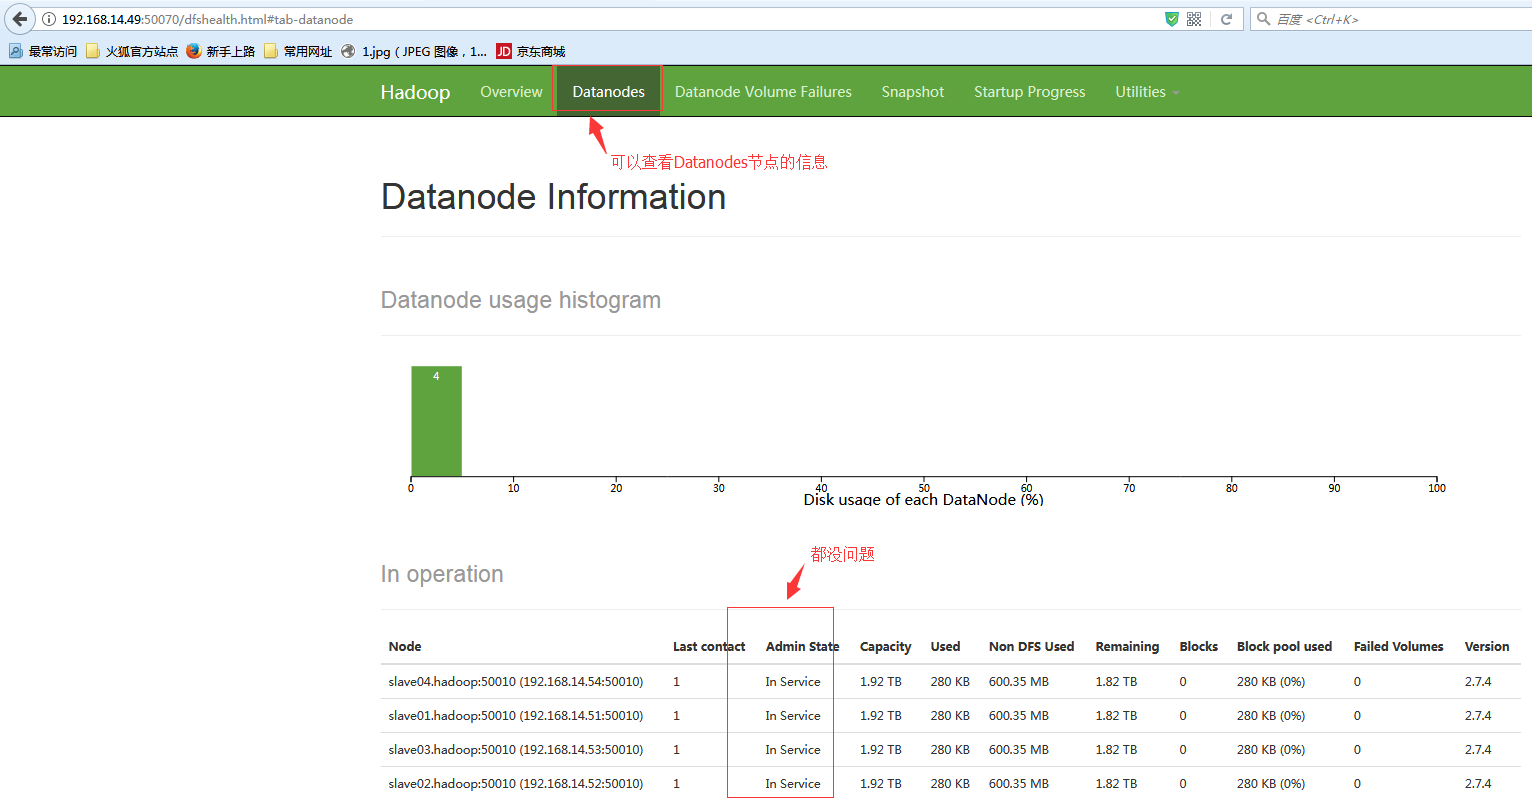Viewport: 1532px width, 805px height.
Task: Open the JD 京东商城 bookmark
Action: (x=531, y=51)
